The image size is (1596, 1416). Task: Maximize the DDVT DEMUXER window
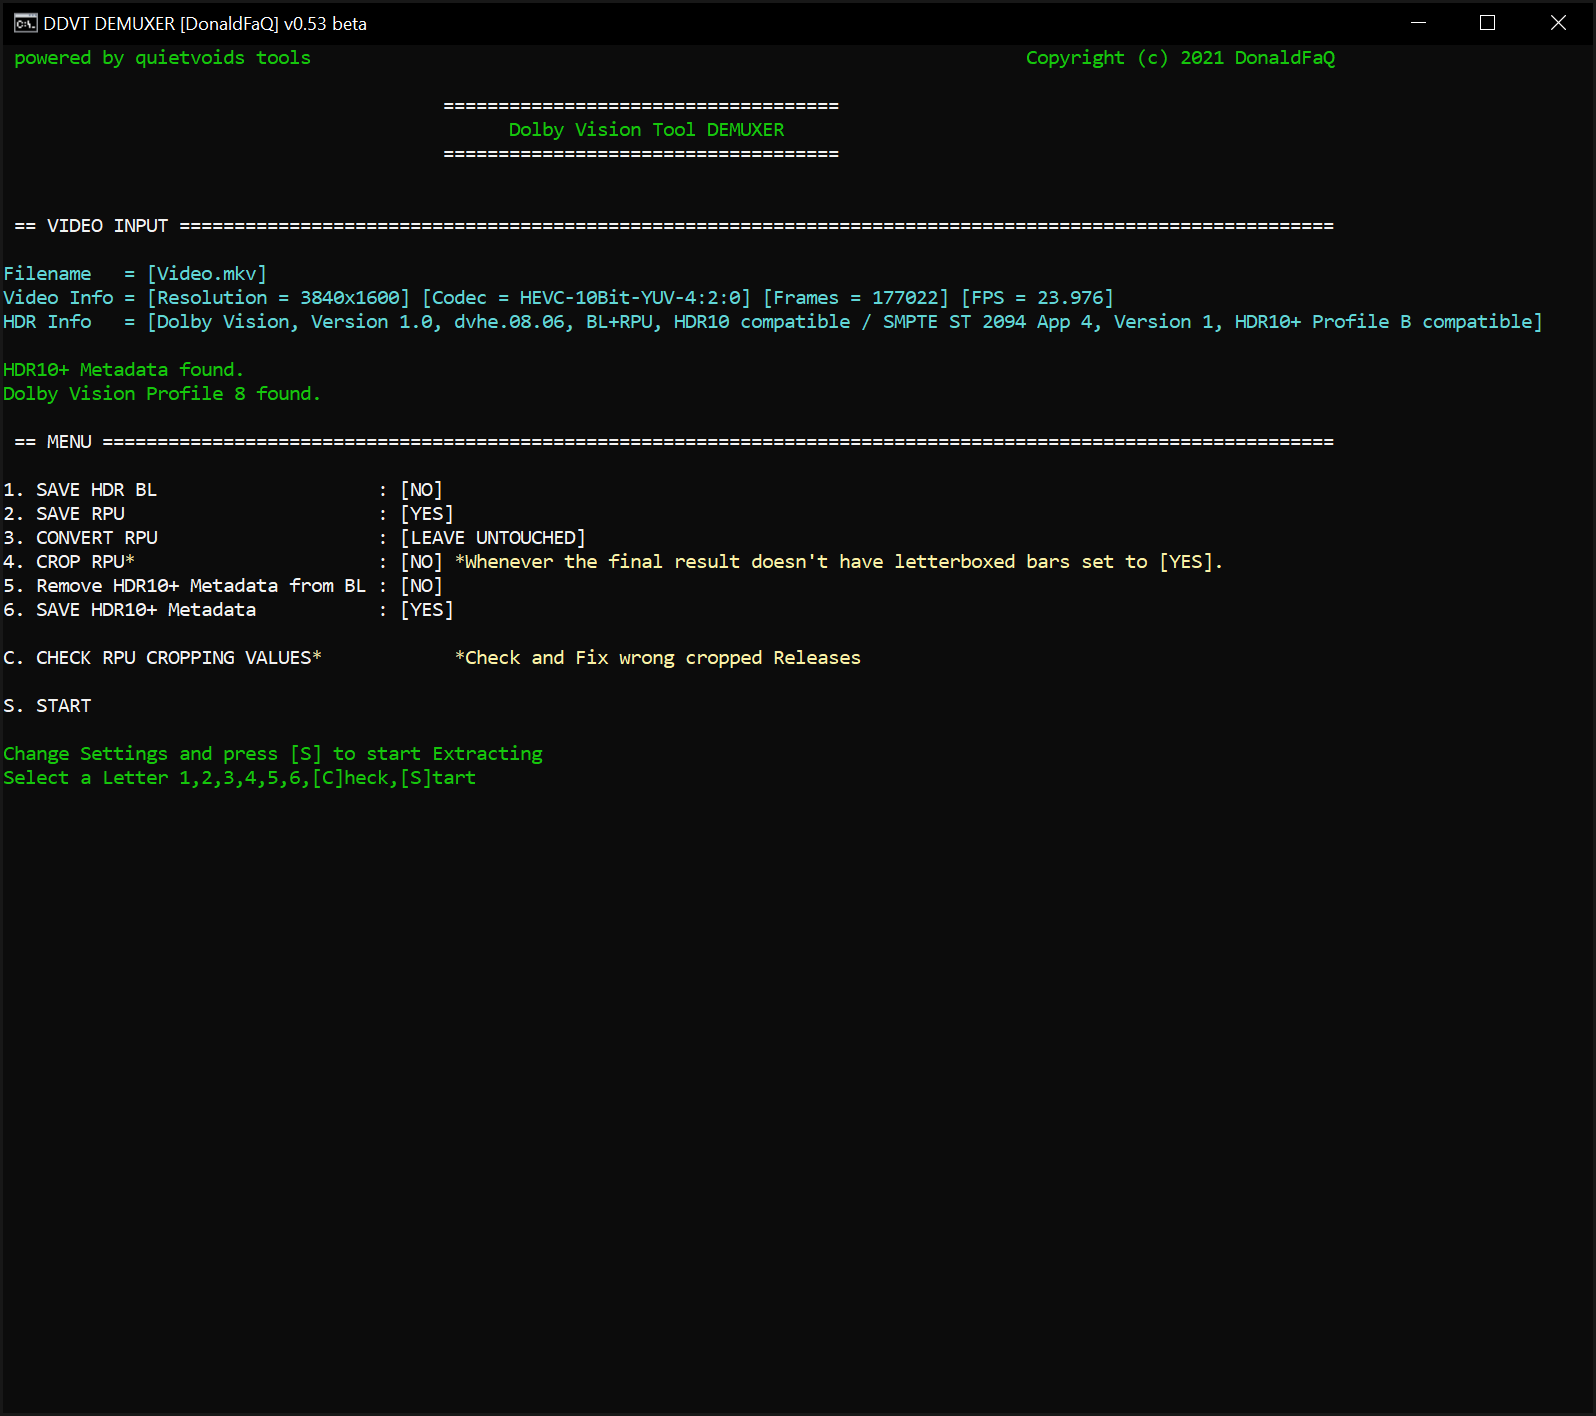(1488, 23)
